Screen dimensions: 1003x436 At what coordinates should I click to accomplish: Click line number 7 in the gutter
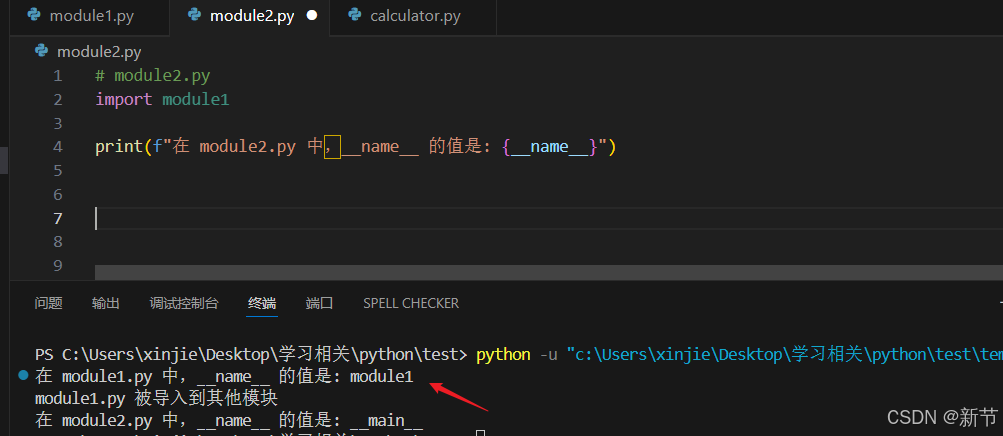(x=58, y=219)
